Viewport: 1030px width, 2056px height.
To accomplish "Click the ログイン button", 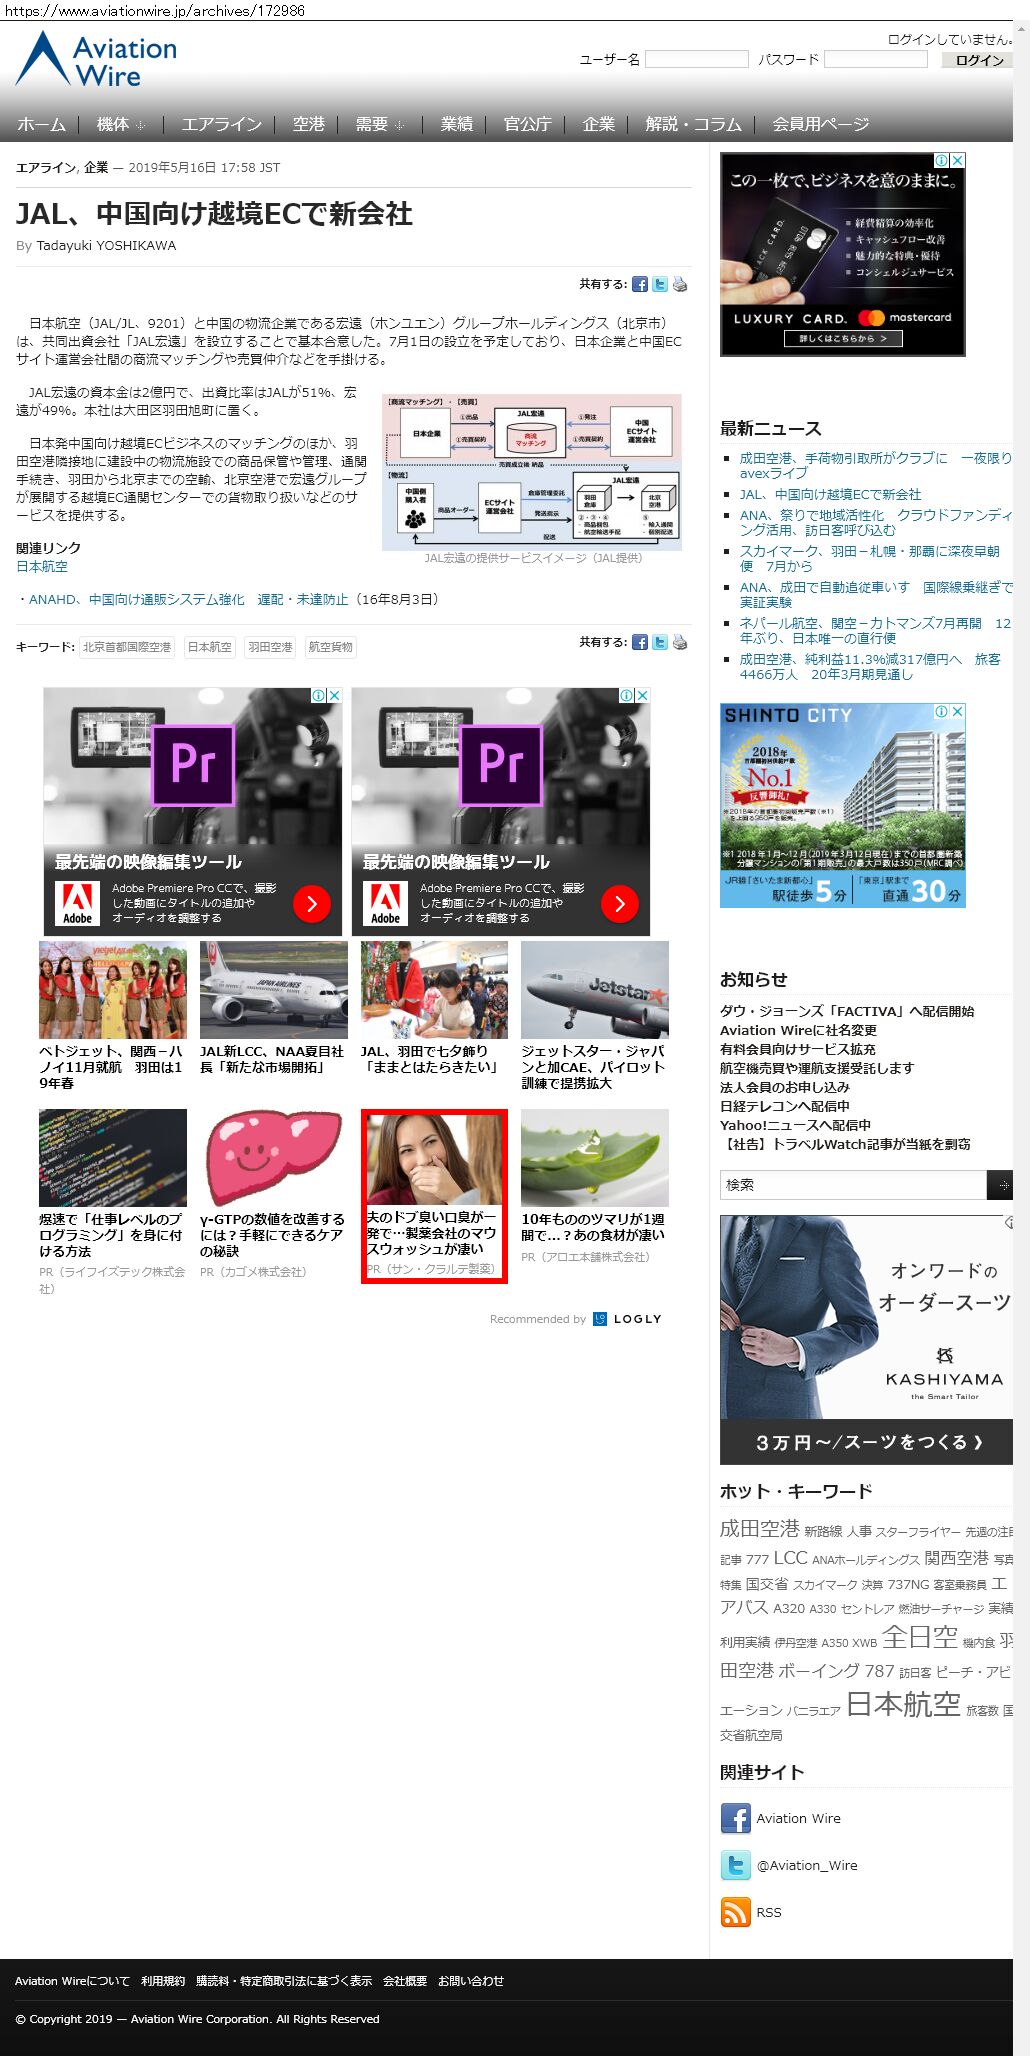I will coord(978,60).
